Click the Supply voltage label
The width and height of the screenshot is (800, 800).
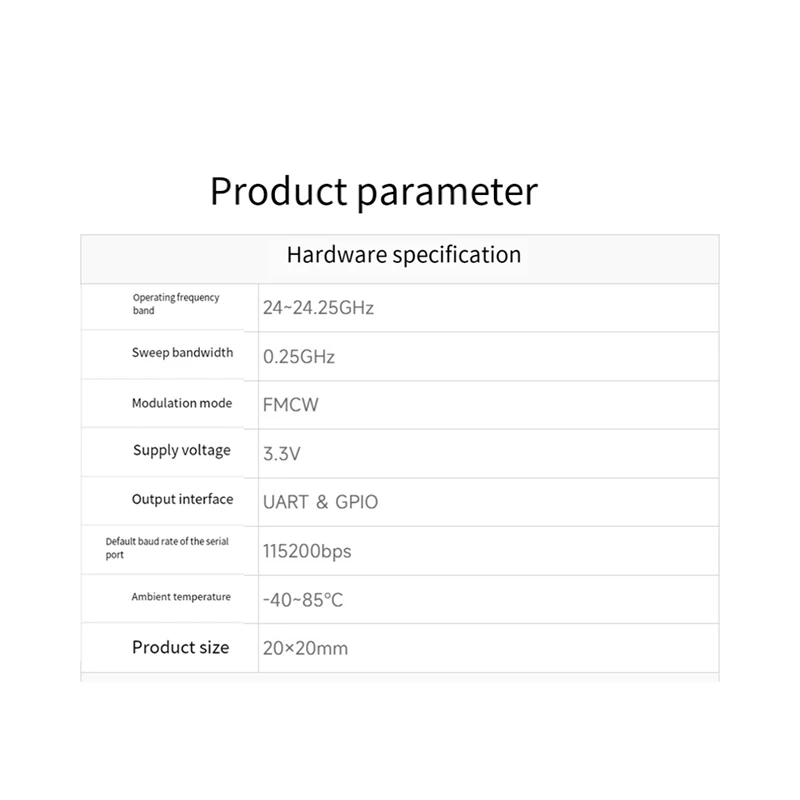coord(182,451)
